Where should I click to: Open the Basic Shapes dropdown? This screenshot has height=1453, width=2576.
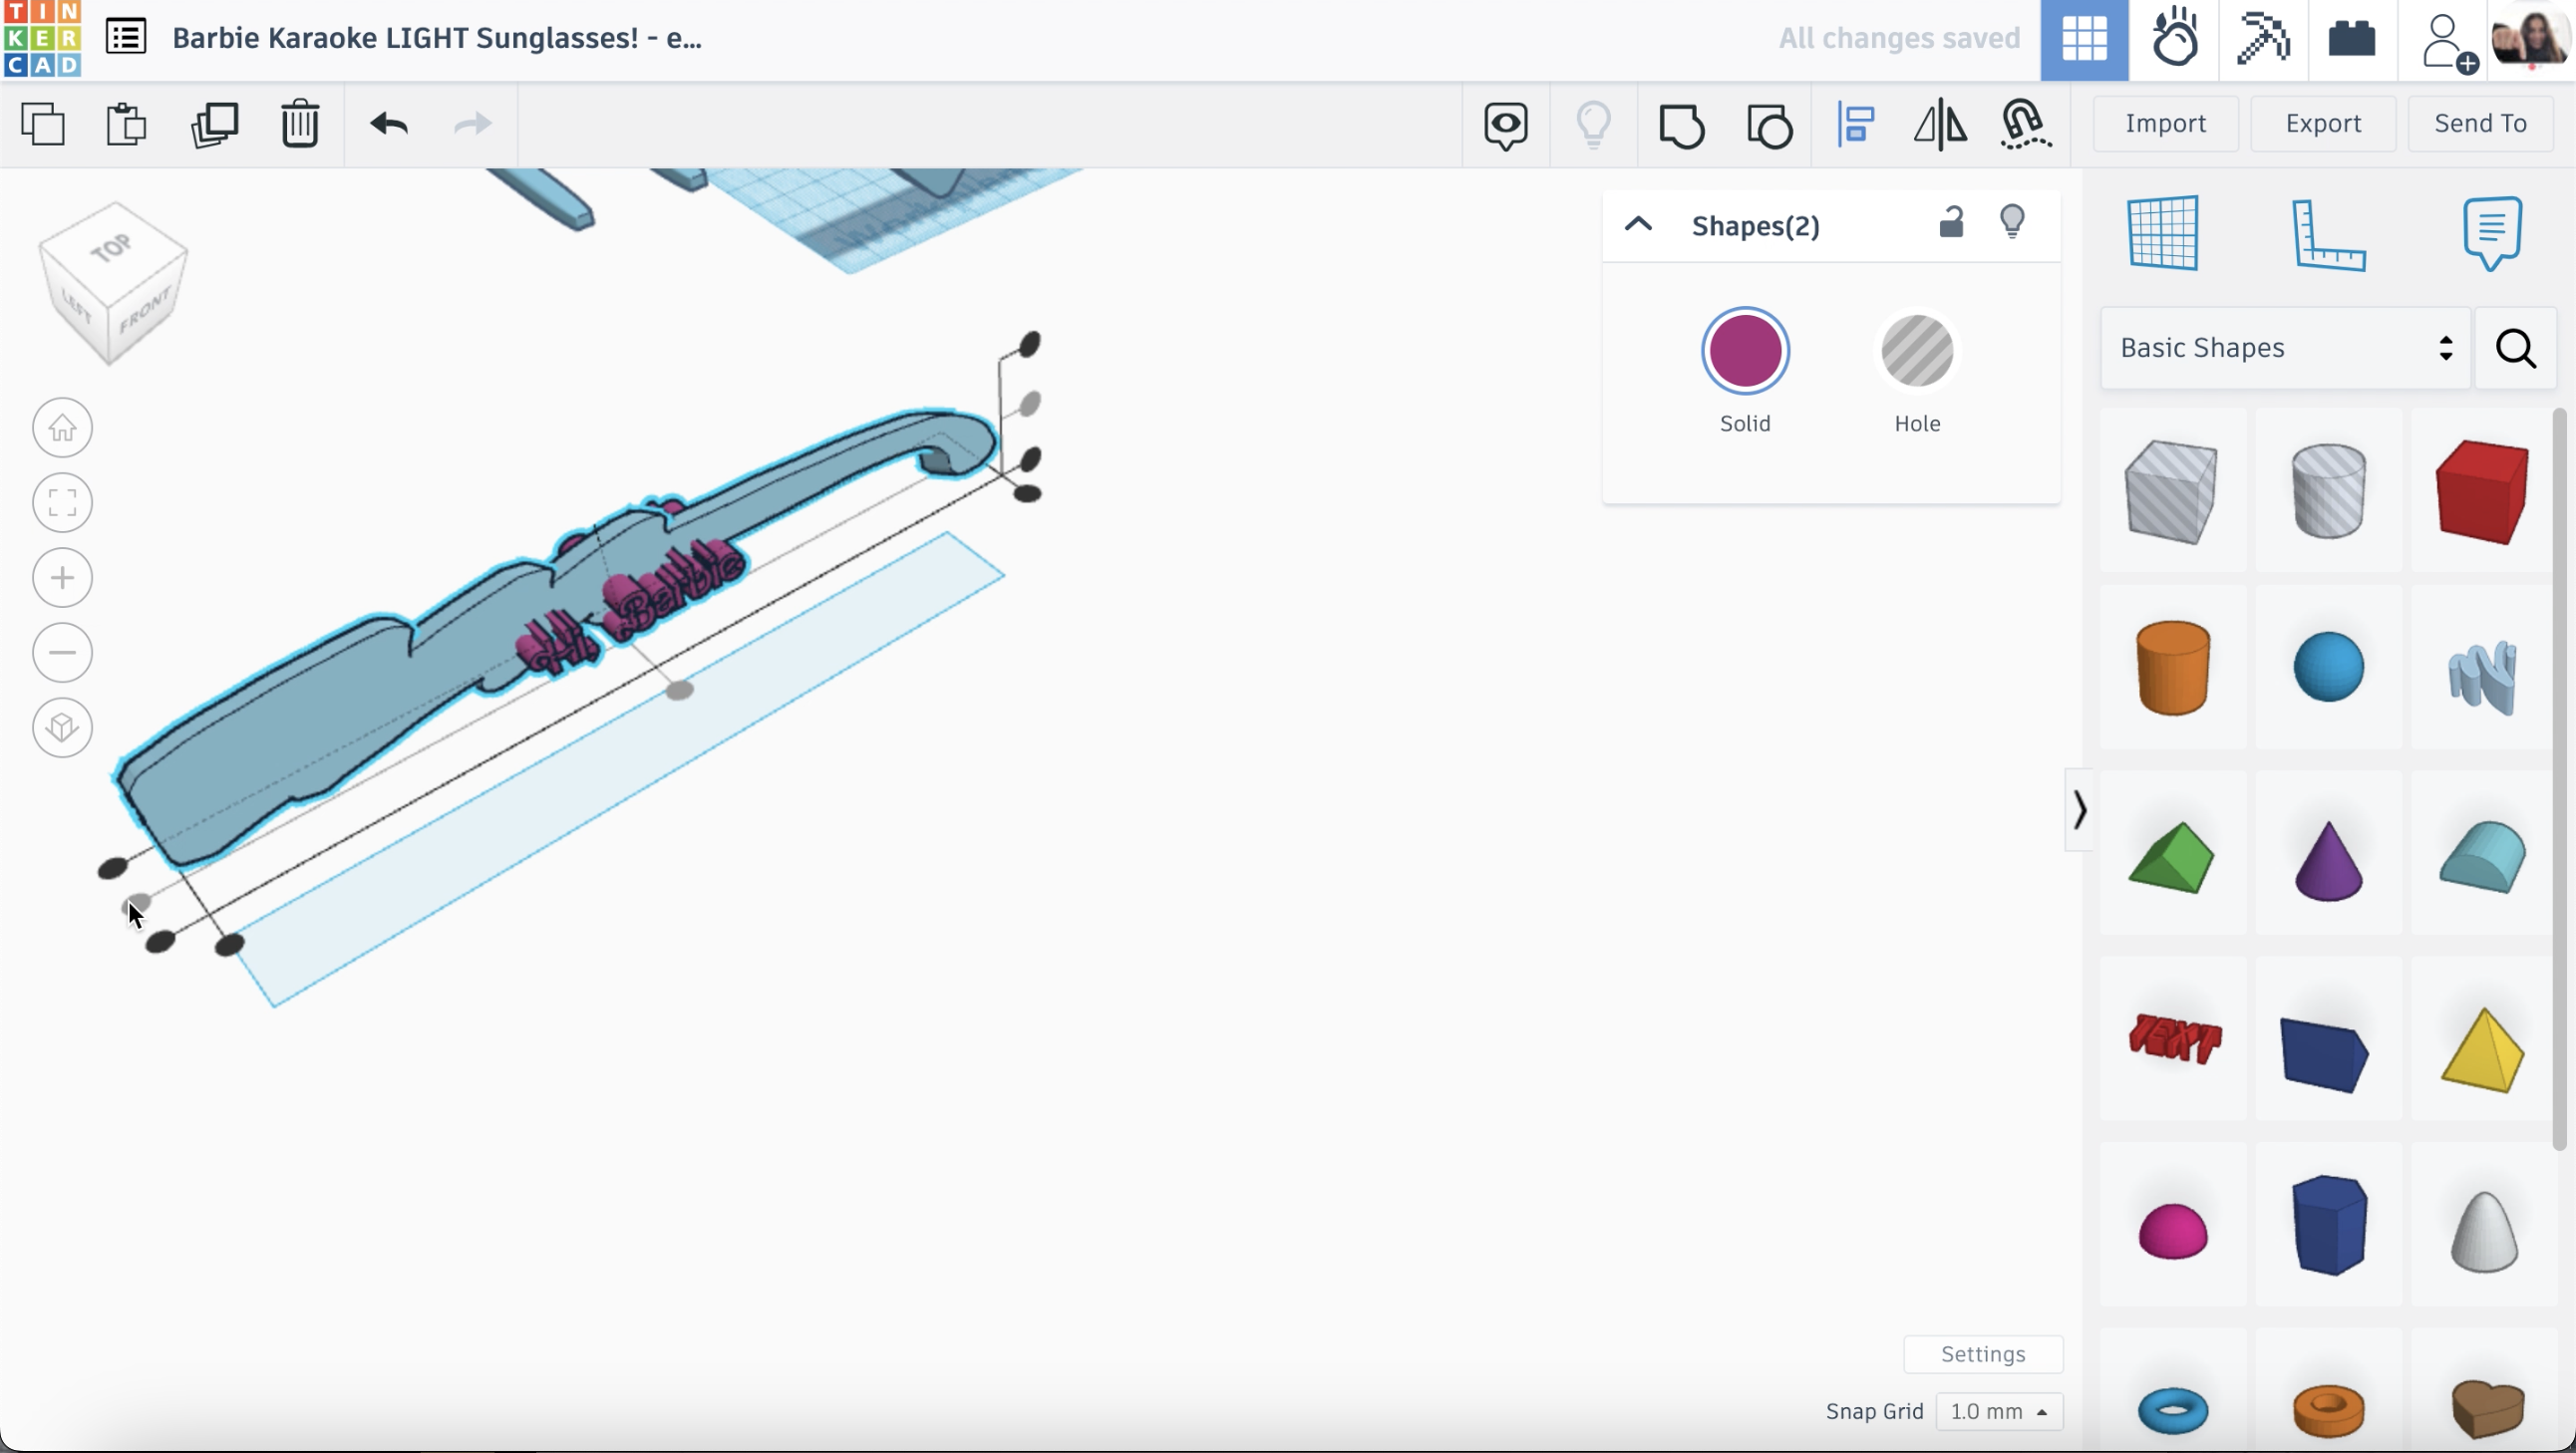pos(2284,348)
